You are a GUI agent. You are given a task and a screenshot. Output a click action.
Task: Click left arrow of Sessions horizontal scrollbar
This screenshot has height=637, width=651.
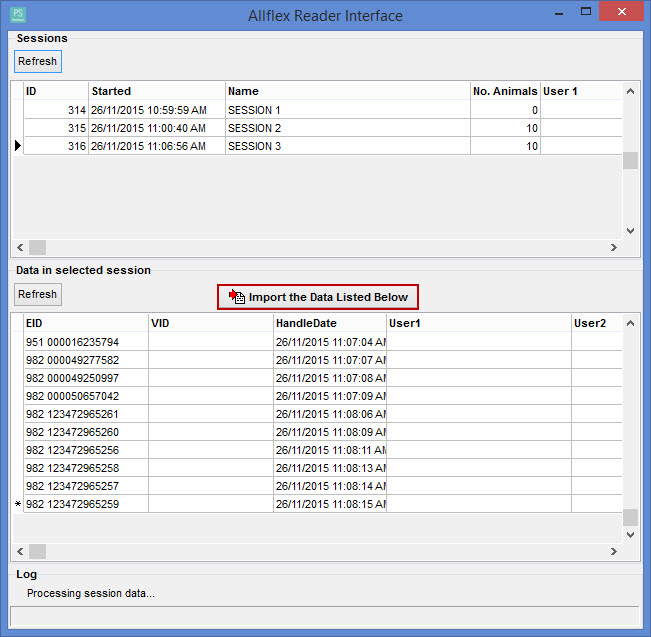20,247
